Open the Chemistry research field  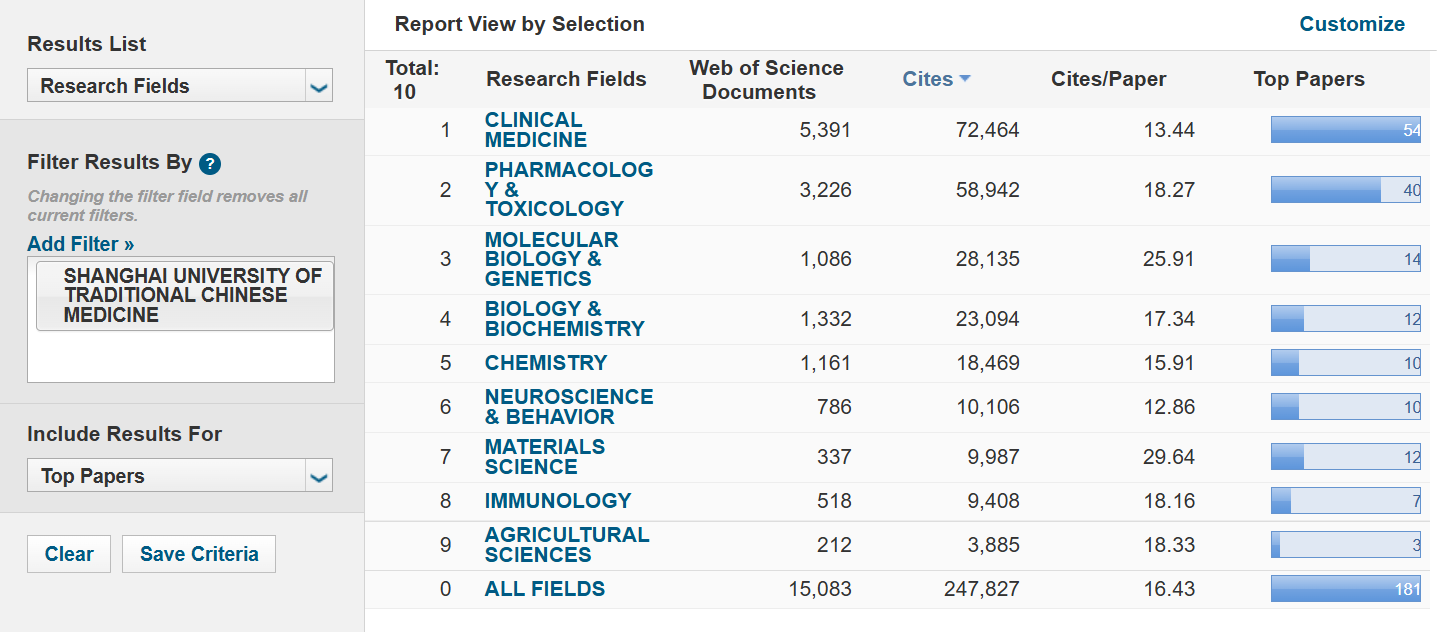pos(546,363)
